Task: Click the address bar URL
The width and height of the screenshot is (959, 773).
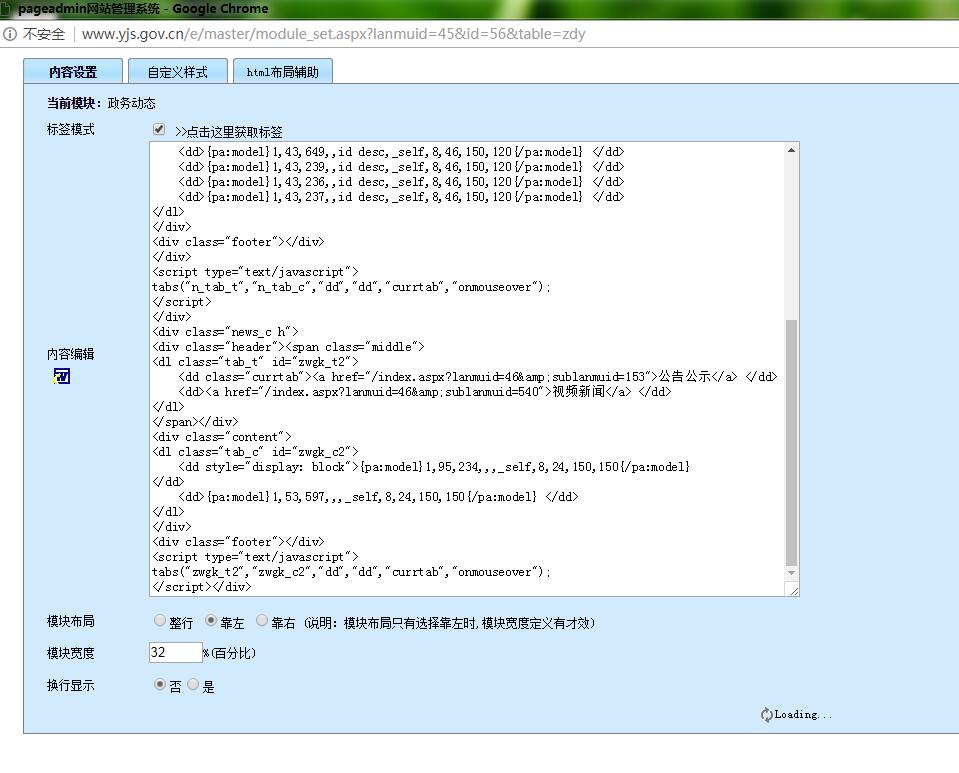Action: 333,34
